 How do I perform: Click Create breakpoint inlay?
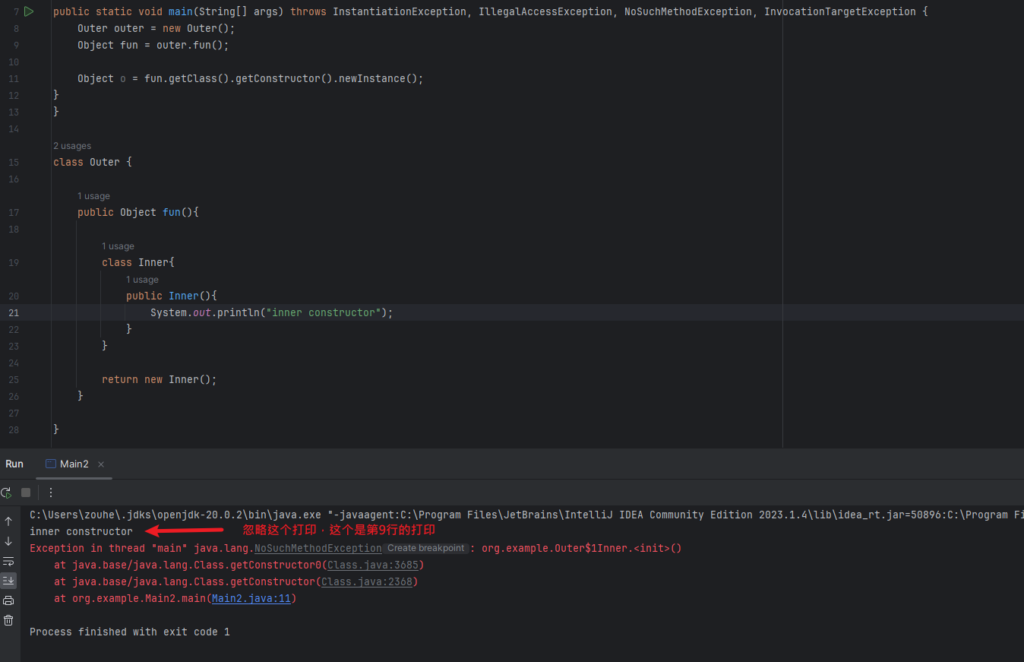(426, 548)
